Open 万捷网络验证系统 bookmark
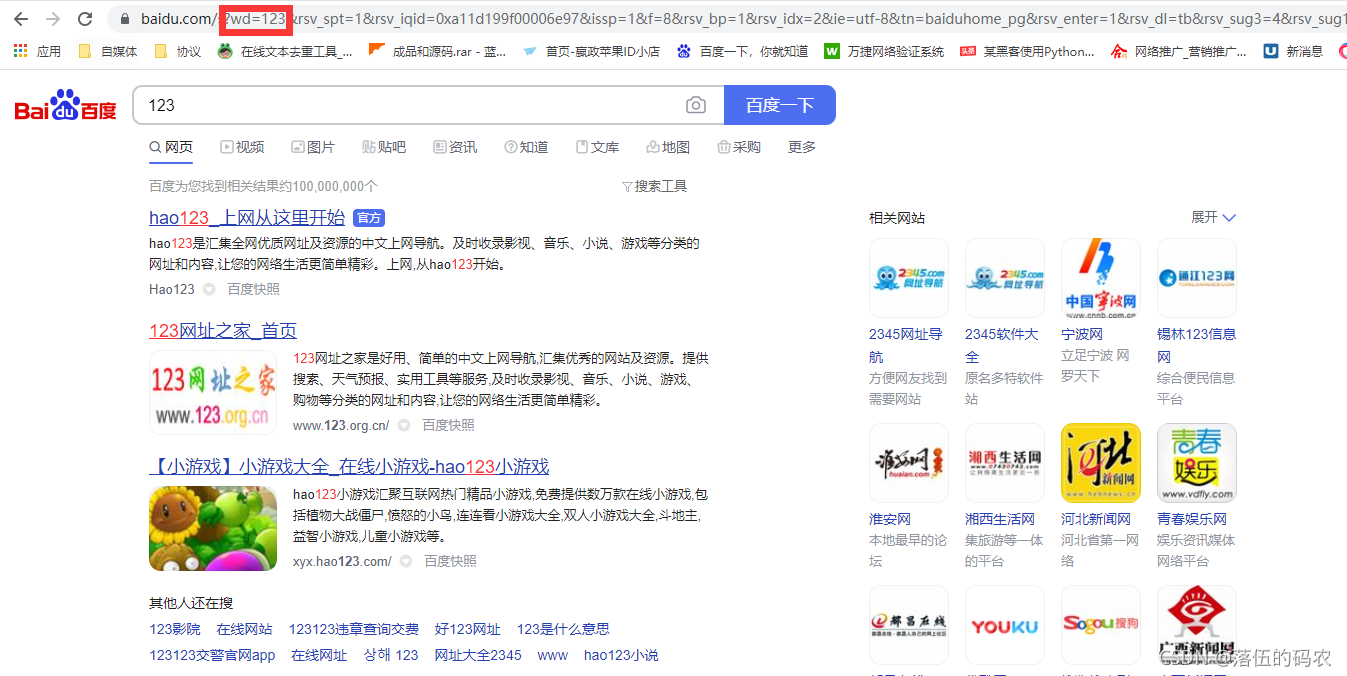Screen dimensions: 1347x676 click(884, 51)
